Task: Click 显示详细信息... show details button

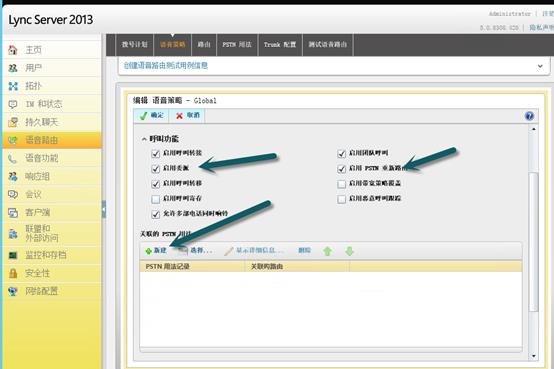Action: pyautogui.click(x=254, y=251)
